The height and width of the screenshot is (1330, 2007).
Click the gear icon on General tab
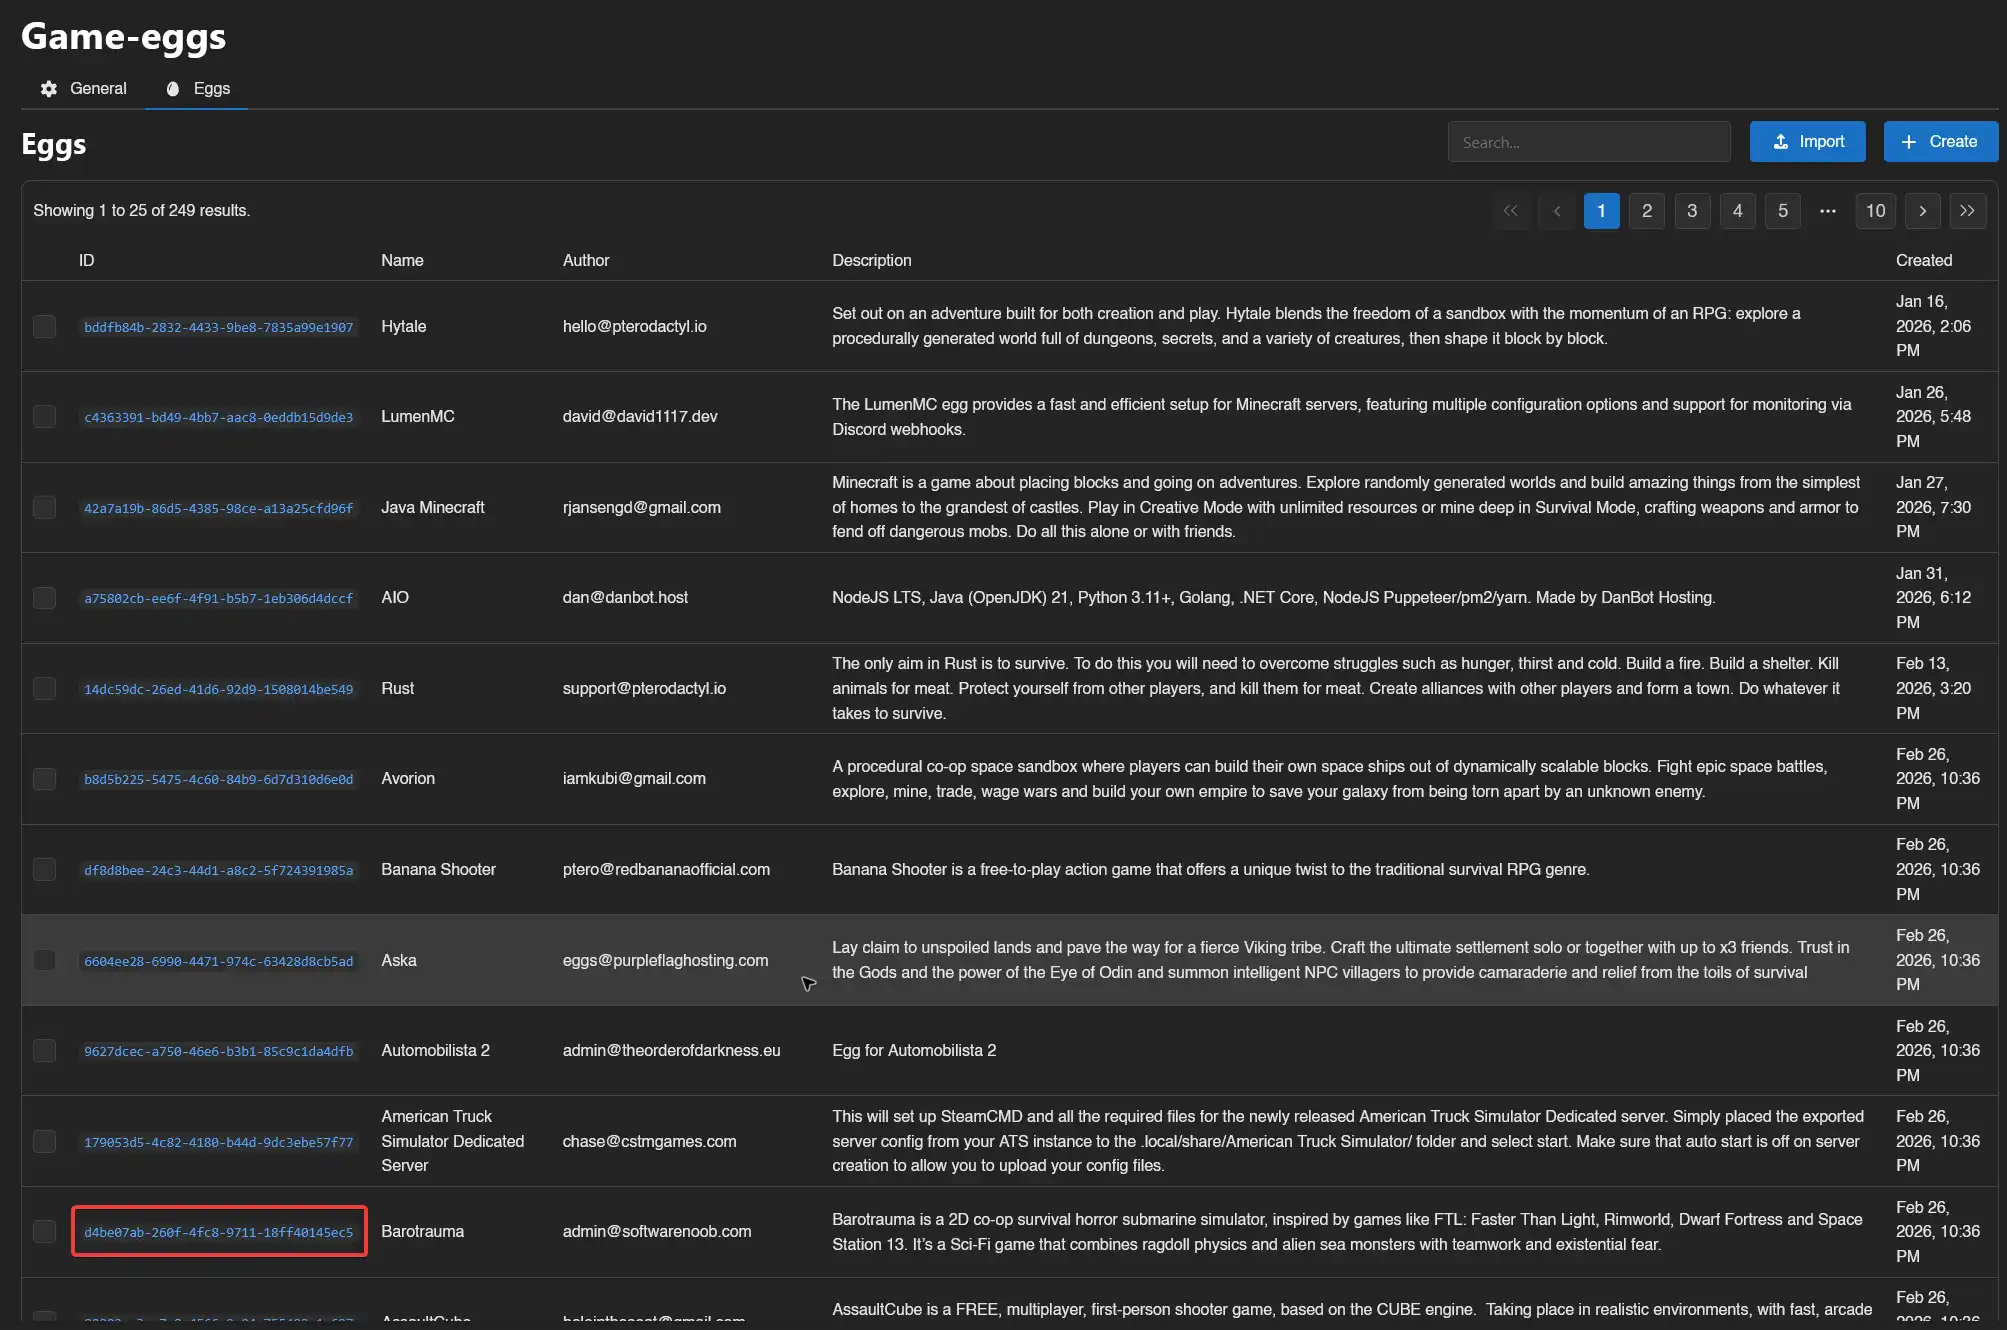[x=49, y=89]
